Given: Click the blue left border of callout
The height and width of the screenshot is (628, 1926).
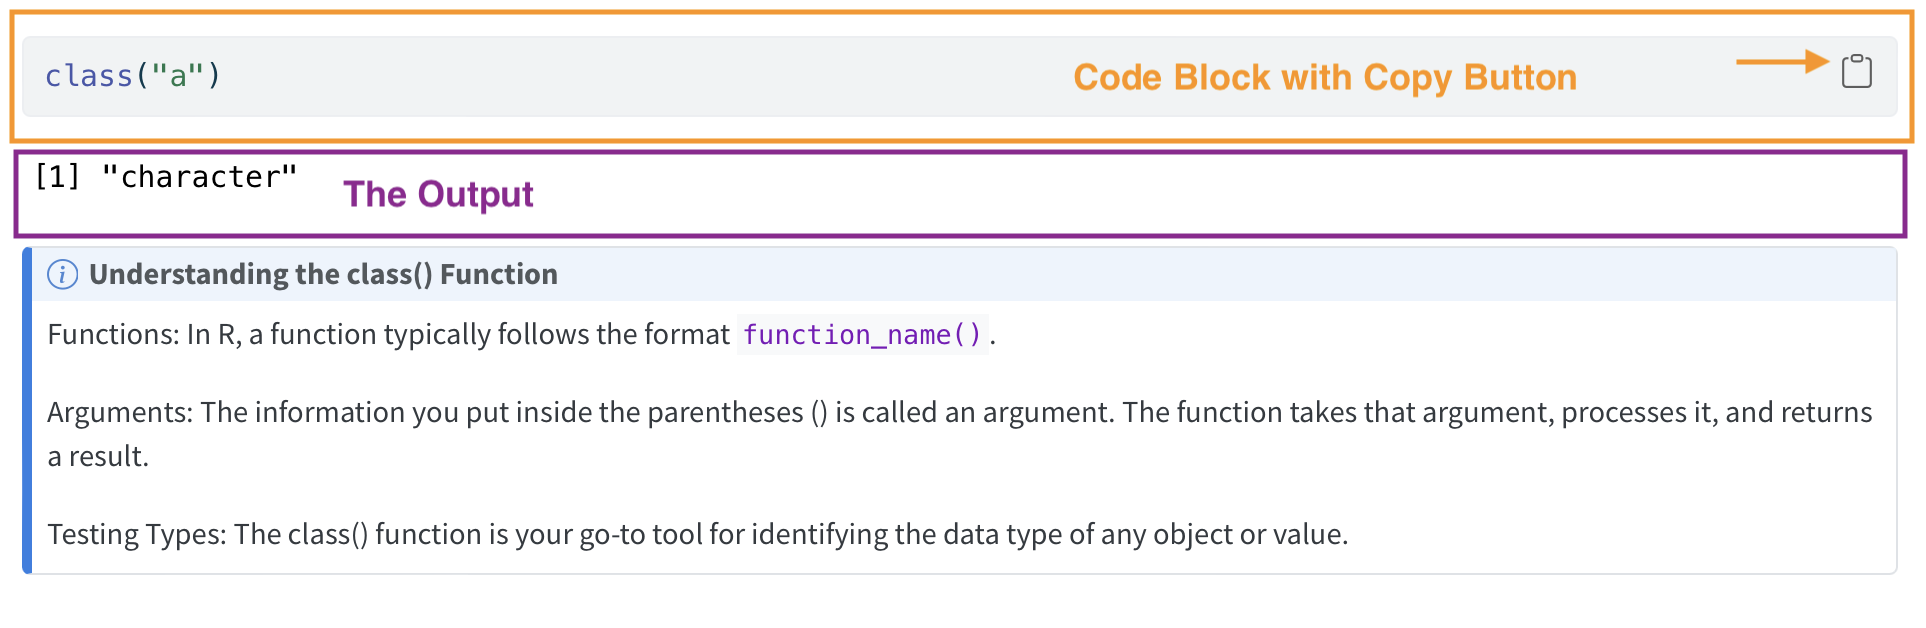Looking at the screenshot, I should click(x=27, y=410).
